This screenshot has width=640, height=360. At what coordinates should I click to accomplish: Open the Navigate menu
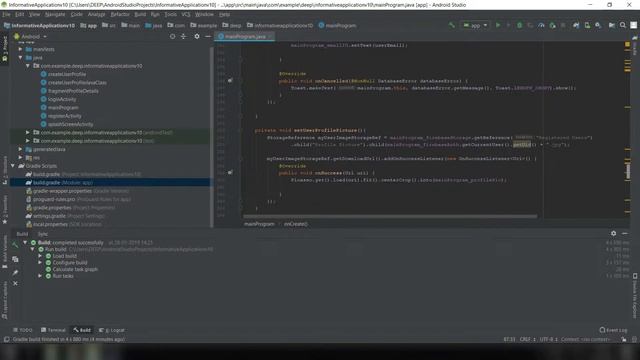click(55, 14)
